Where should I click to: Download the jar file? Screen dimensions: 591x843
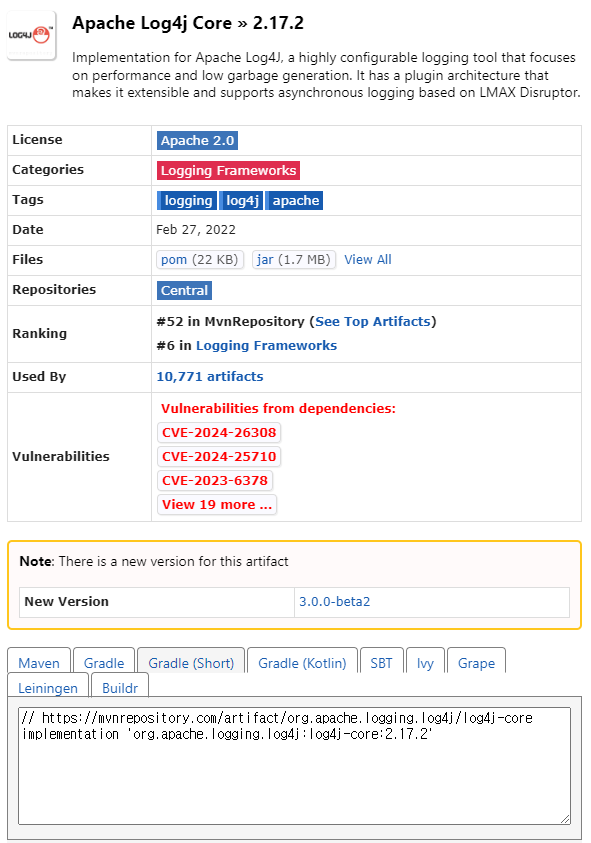[x=294, y=260]
